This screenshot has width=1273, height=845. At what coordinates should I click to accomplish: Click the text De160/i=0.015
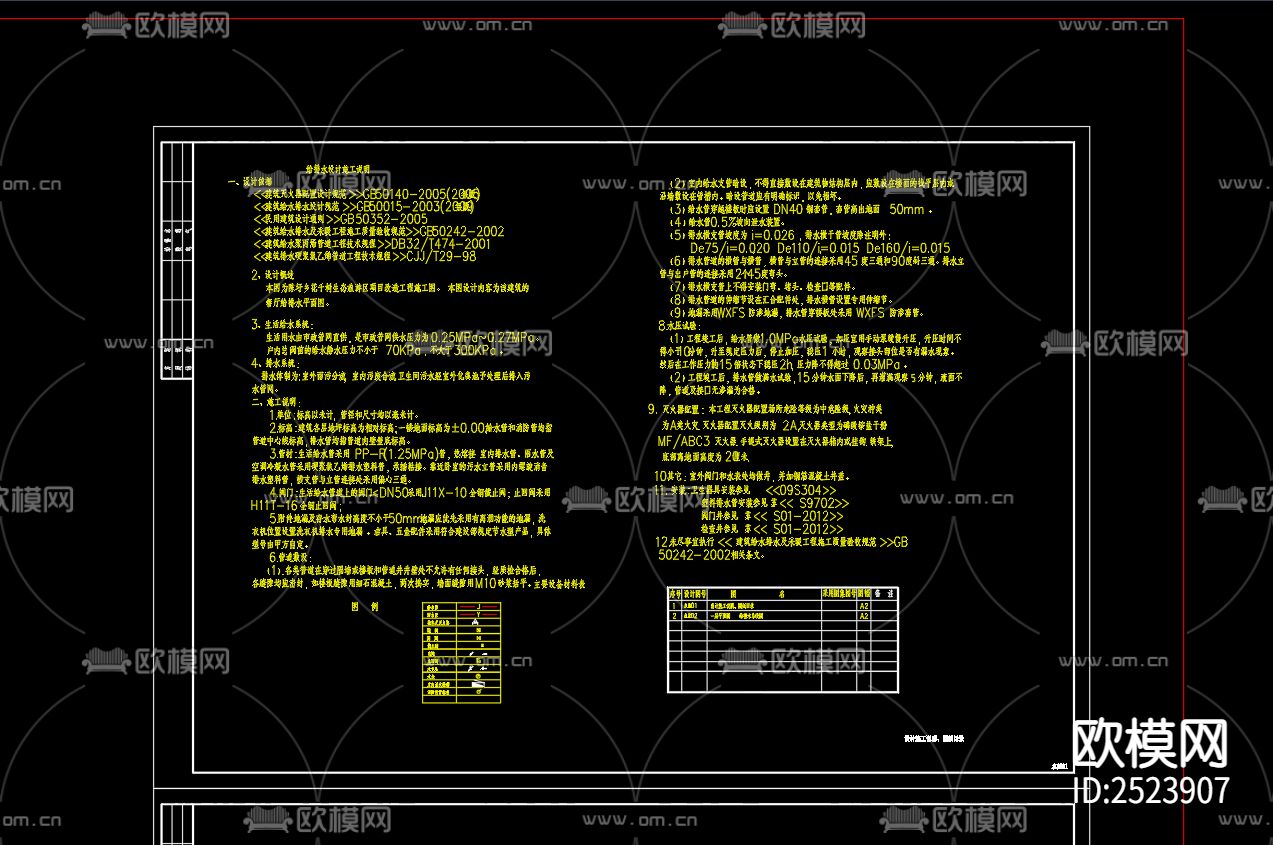click(908, 248)
